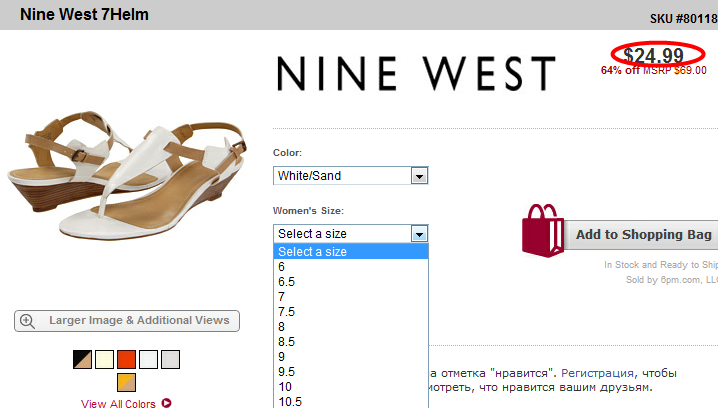Viewport: 718px width, 408px height.
Task: Select size 7 from the list
Action: [351, 297]
